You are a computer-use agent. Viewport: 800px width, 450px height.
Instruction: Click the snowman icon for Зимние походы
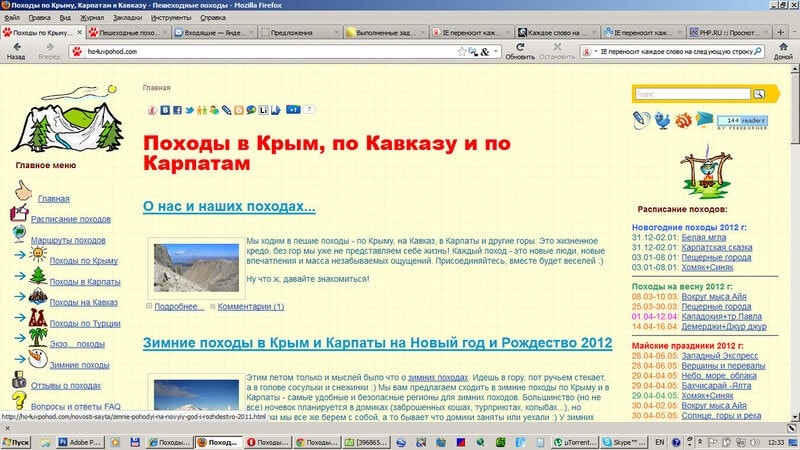(x=37, y=361)
